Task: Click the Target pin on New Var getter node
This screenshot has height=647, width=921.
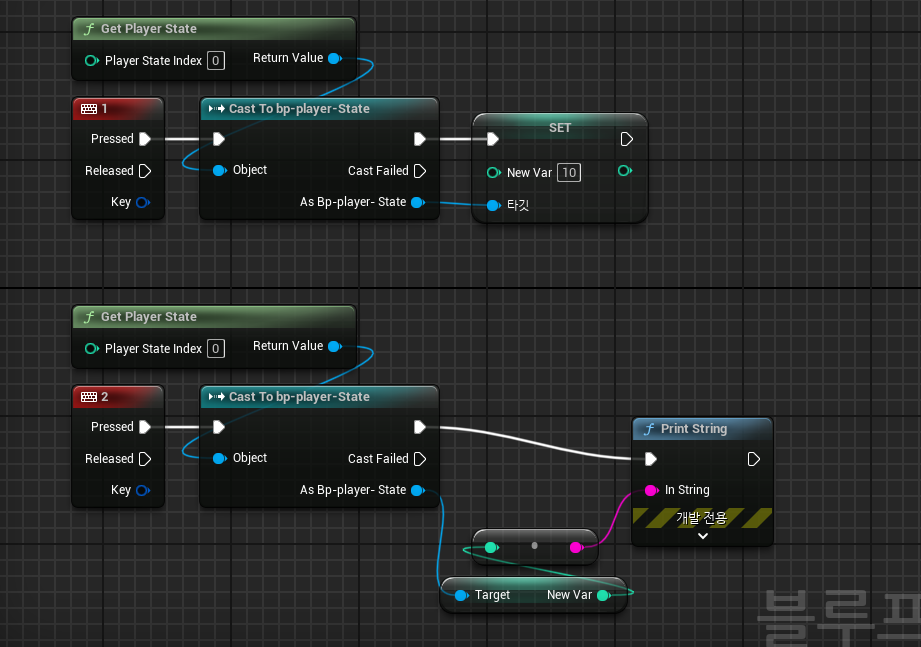Action: (x=462, y=595)
